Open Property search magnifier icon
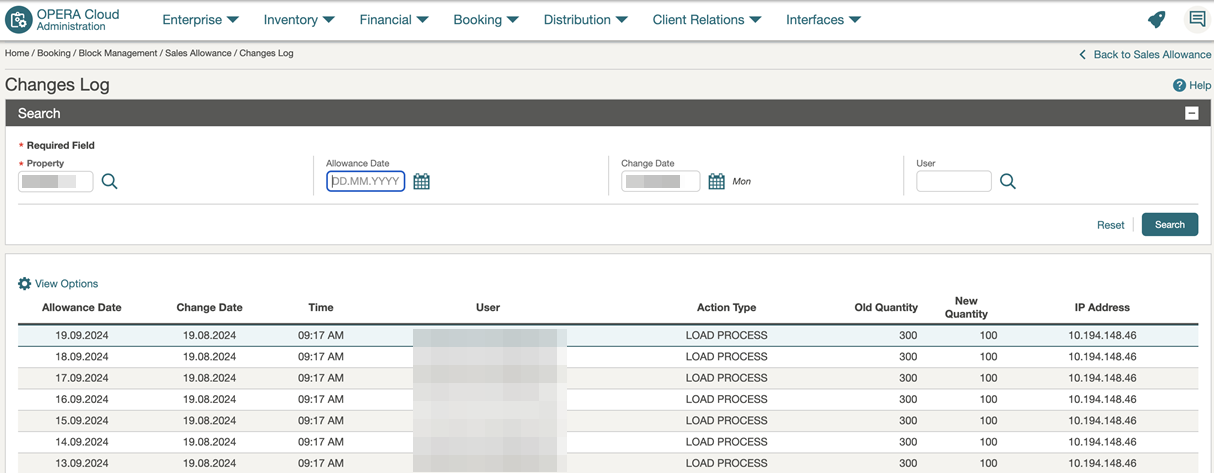 coord(110,181)
